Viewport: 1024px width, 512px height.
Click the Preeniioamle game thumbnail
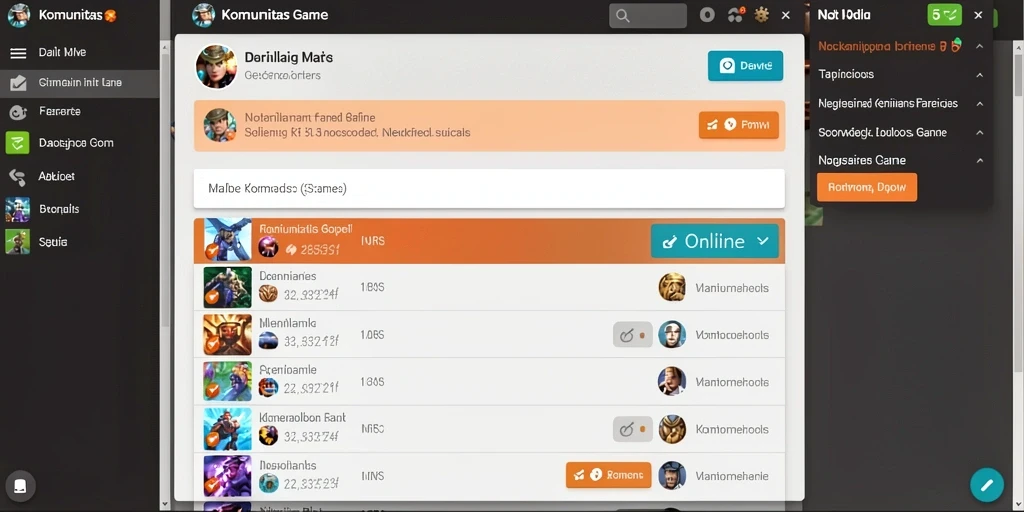click(x=227, y=381)
